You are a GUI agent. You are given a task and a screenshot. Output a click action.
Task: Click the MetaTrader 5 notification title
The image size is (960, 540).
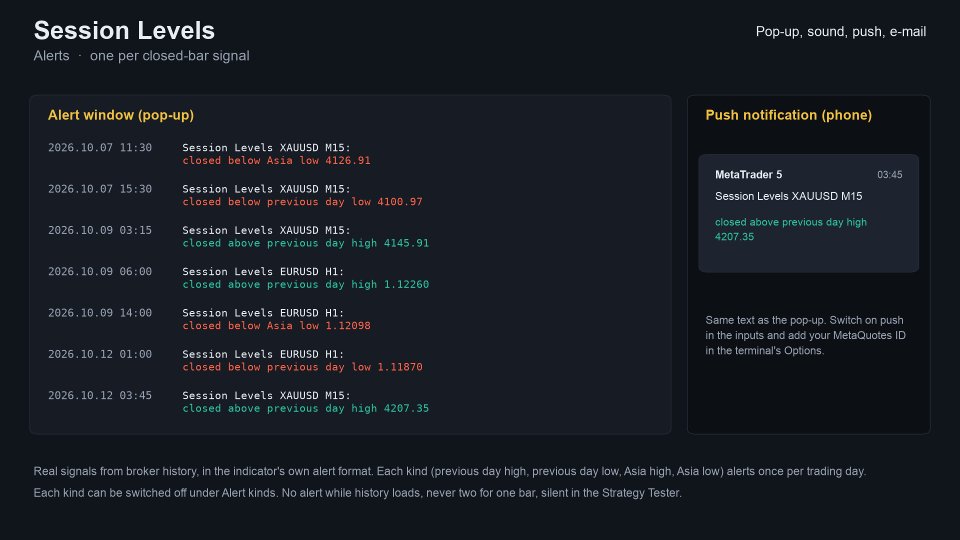point(748,174)
